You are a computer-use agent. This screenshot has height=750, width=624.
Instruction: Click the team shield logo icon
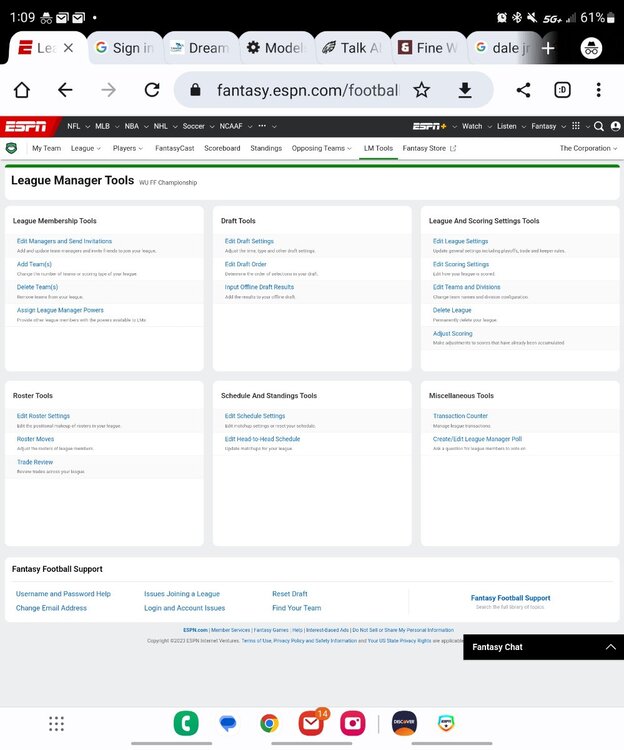pyautogui.click(x=11, y=148)
